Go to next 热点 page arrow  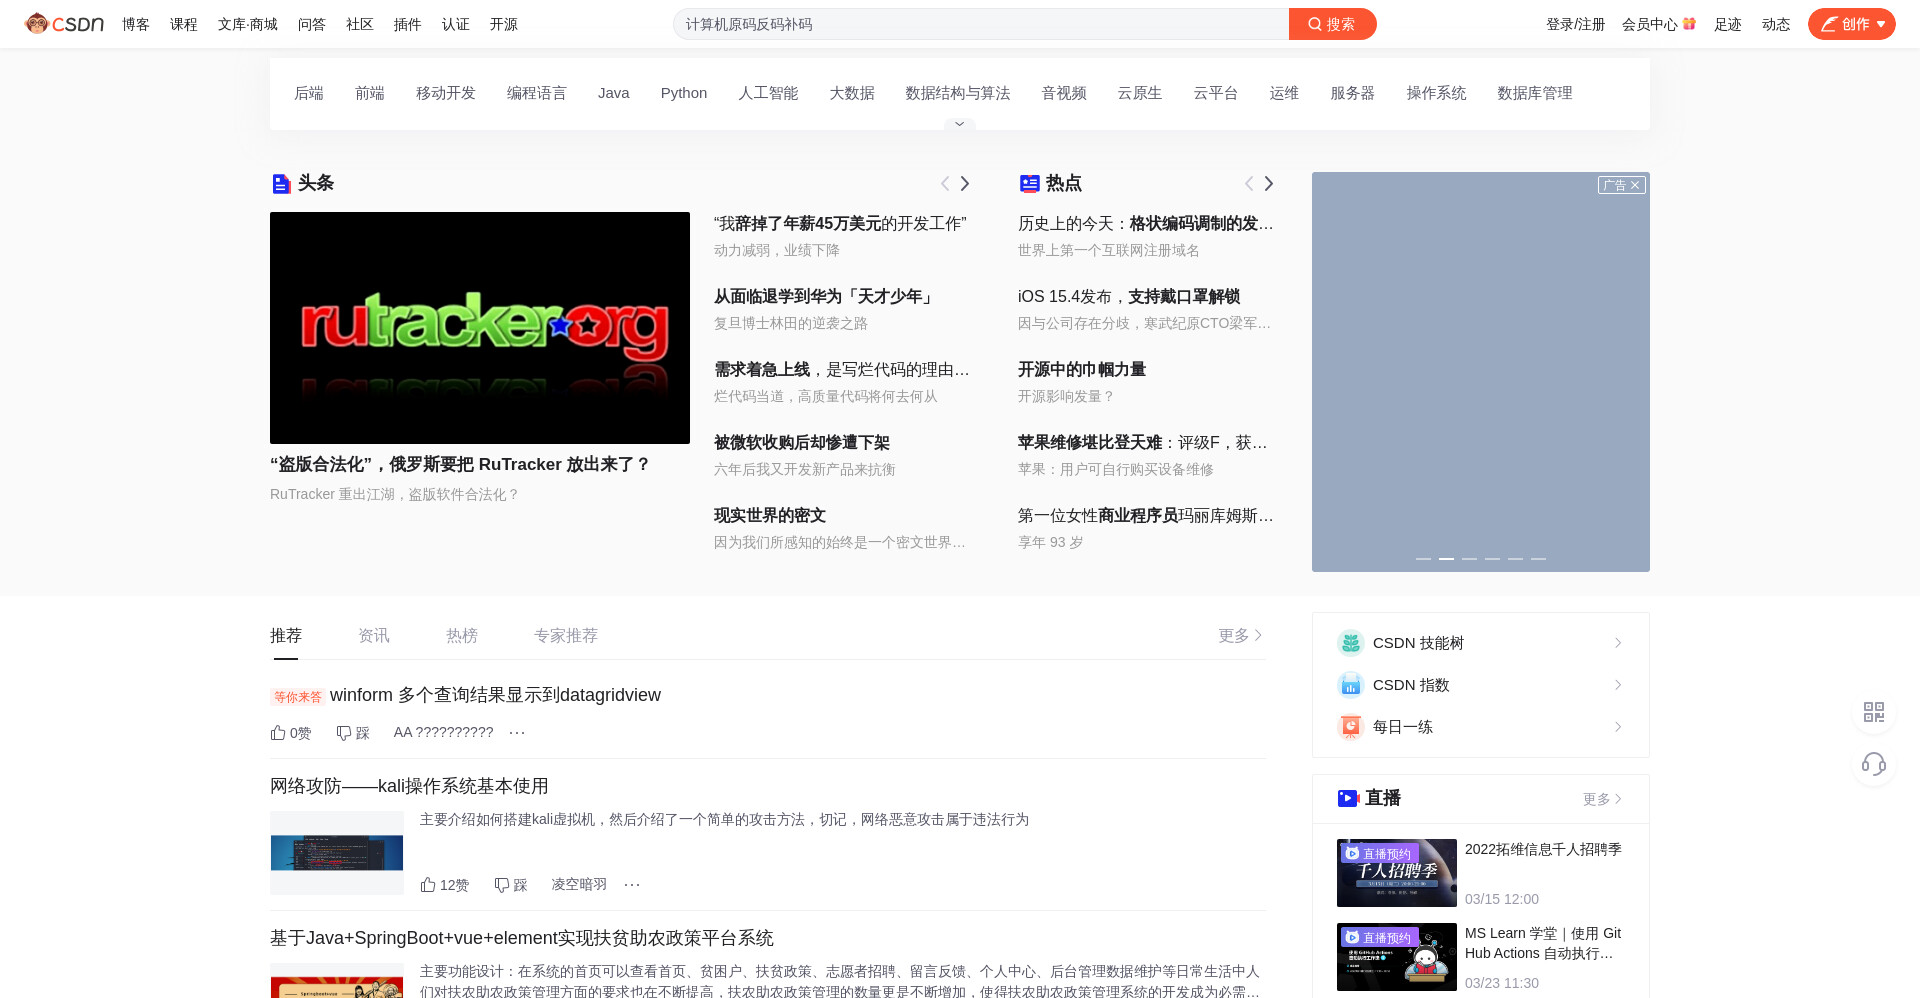tap(1269, 184)
